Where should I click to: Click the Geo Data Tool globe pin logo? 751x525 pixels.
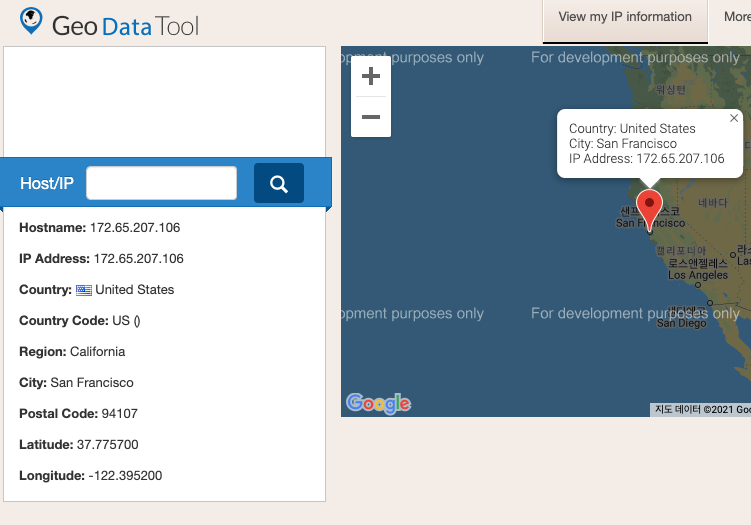click(x=31, y=21)
